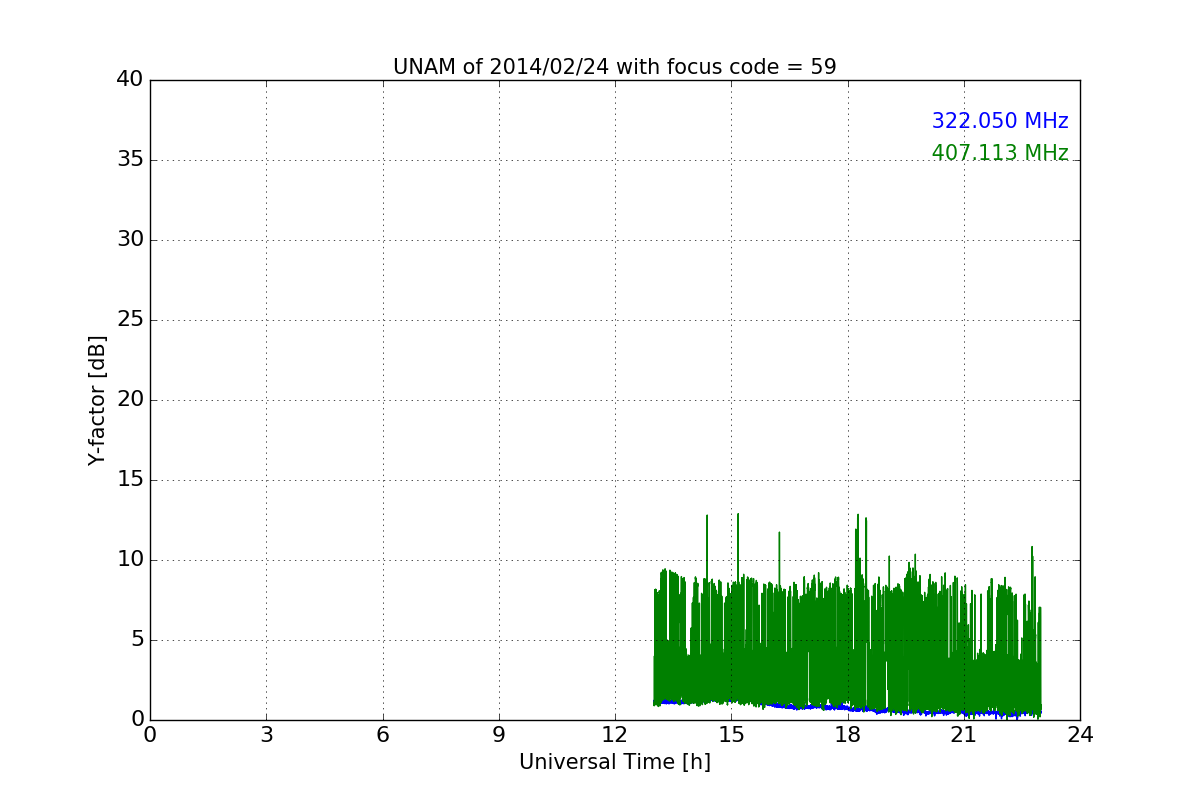Viewport: 1200px width, 800px height.
Task: Click the y-axis tick label '40'
Action: (x=130, y=80)
